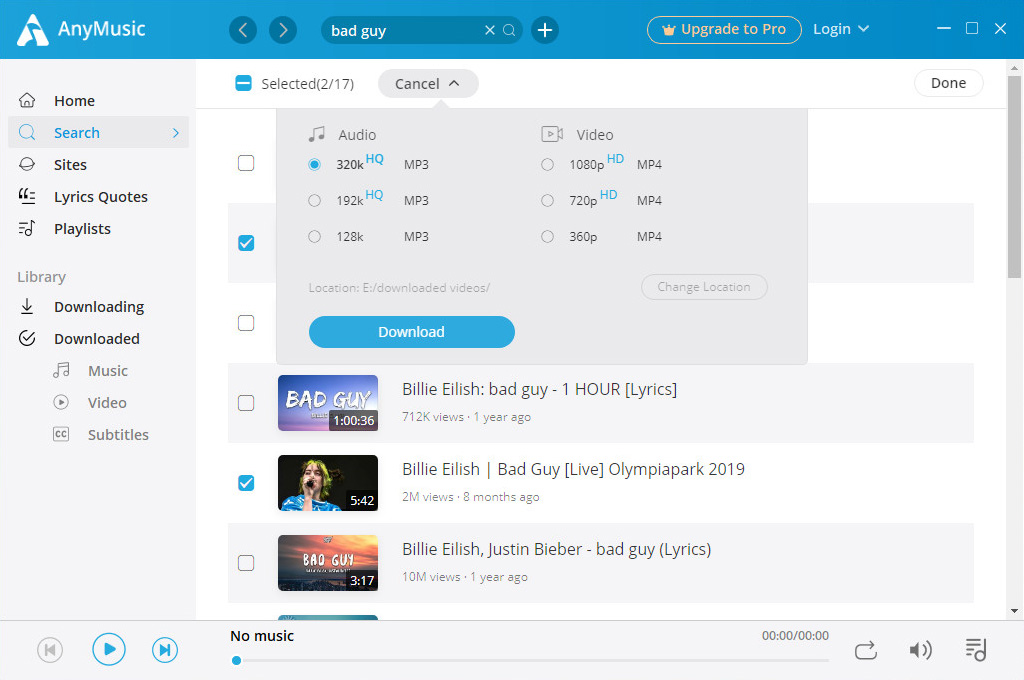The height and width of the screenshot is (680, 1024).
Task: Open the bad guy 1 HOUR Lyrics title
Action: 539,389
